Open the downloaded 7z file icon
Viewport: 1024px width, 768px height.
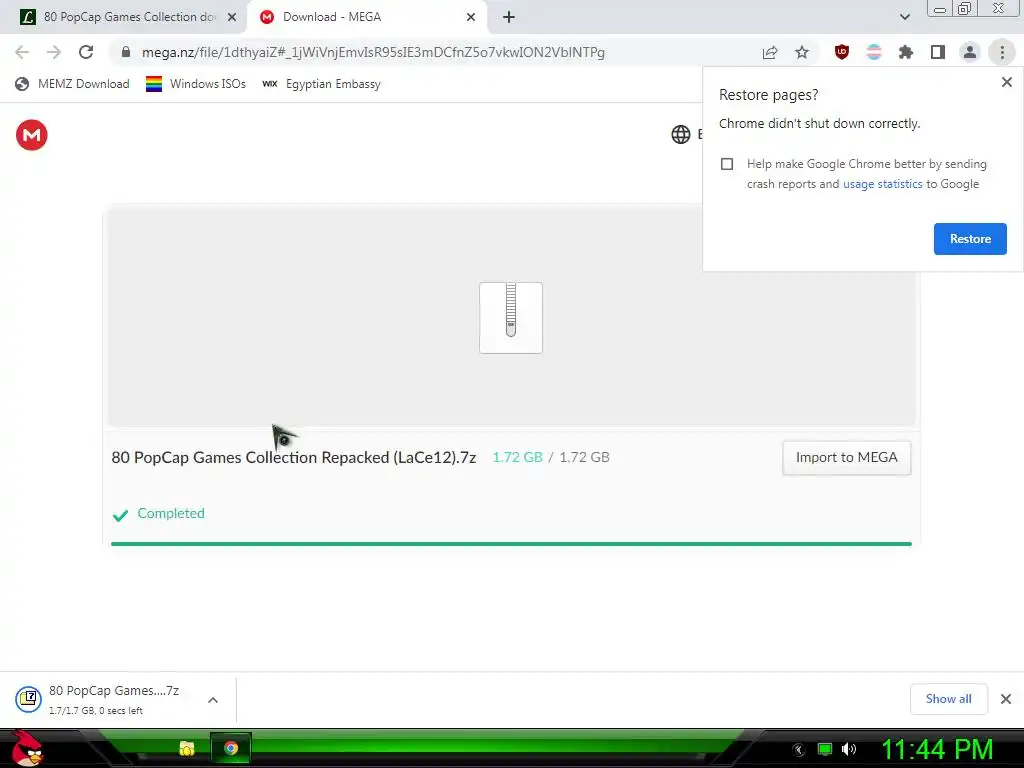29,699
